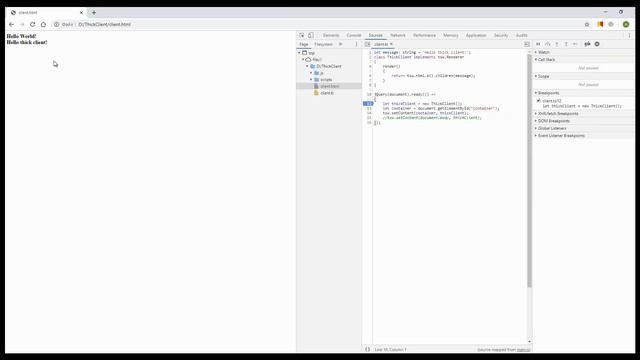Open navigator pane three-dot options
Viewport: 640px width, 360px height.
(356, 44)
